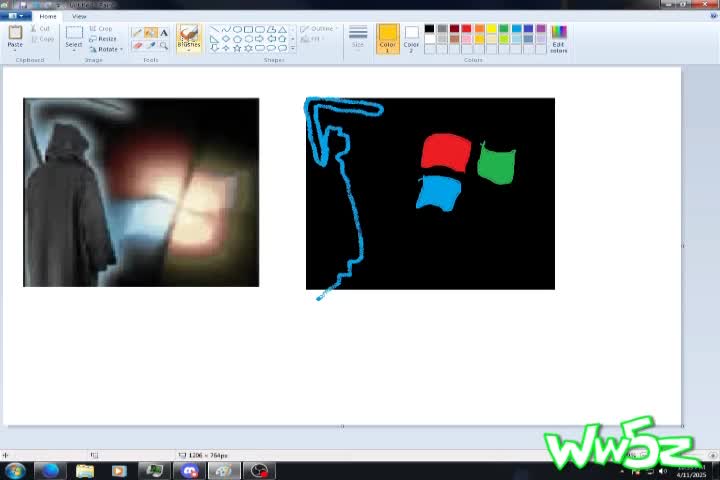This screenshot has height=480, width=720.
Task: Choose the Curve shape
Action: pos(226,29)
